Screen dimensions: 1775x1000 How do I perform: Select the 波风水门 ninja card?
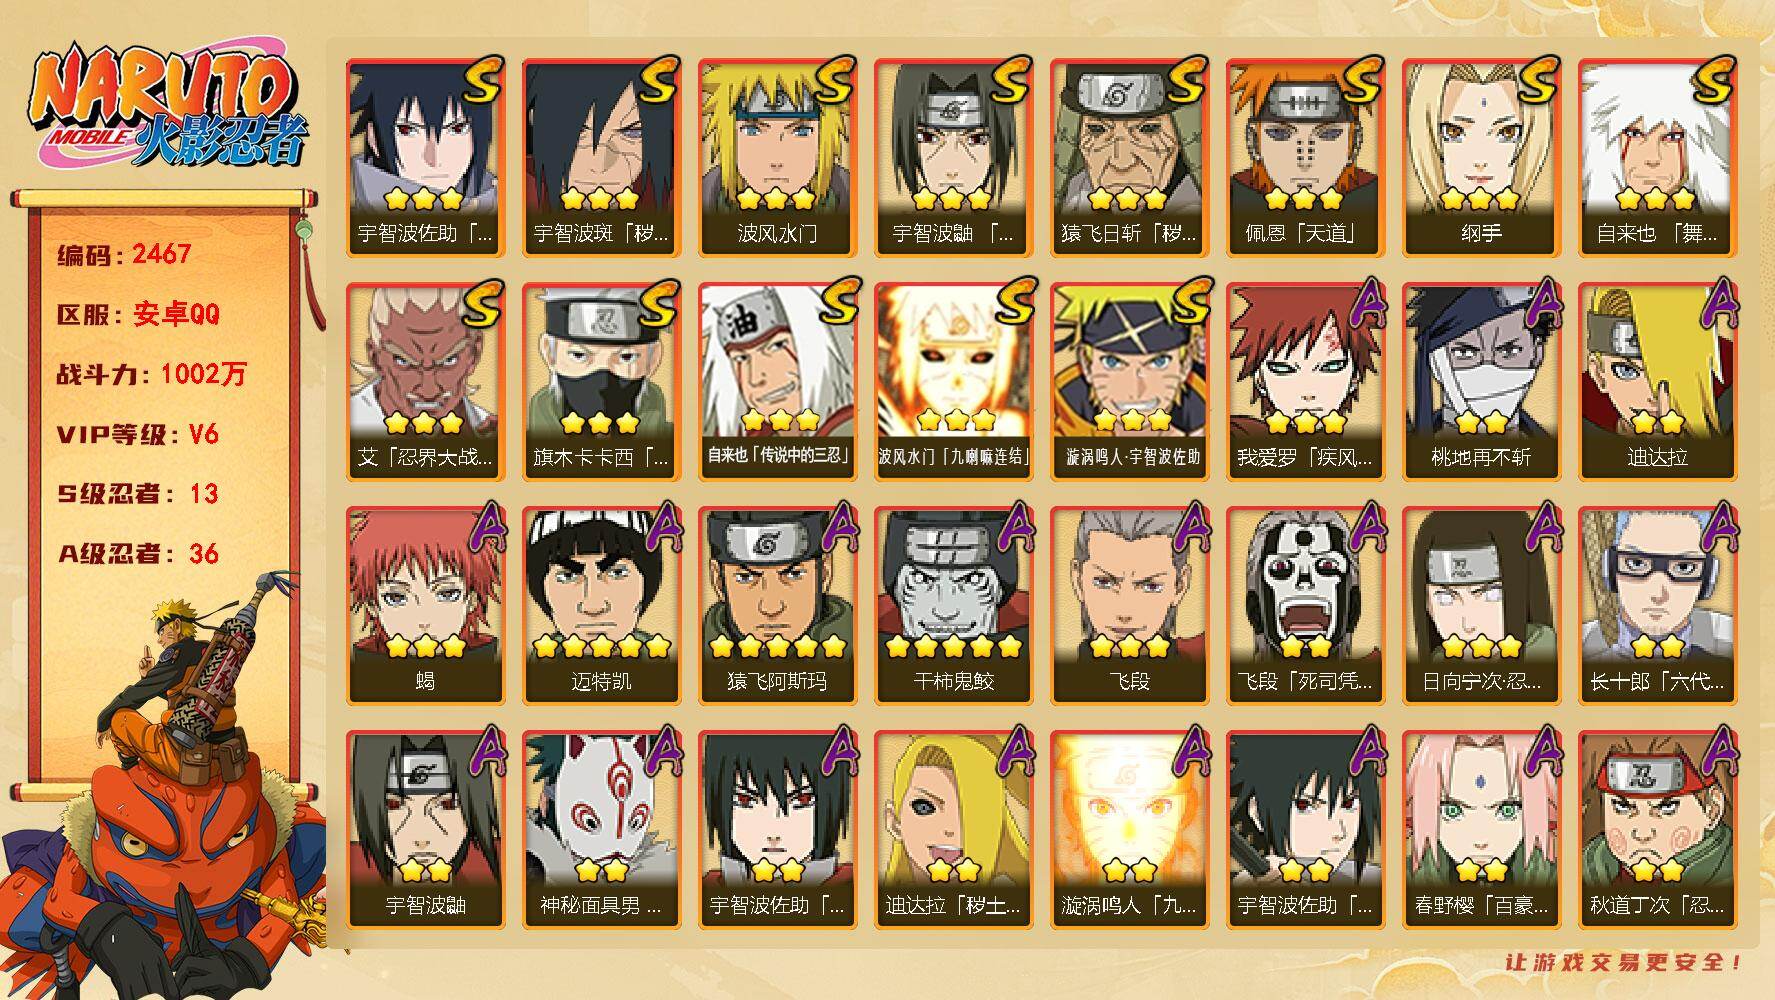(777, 158)
